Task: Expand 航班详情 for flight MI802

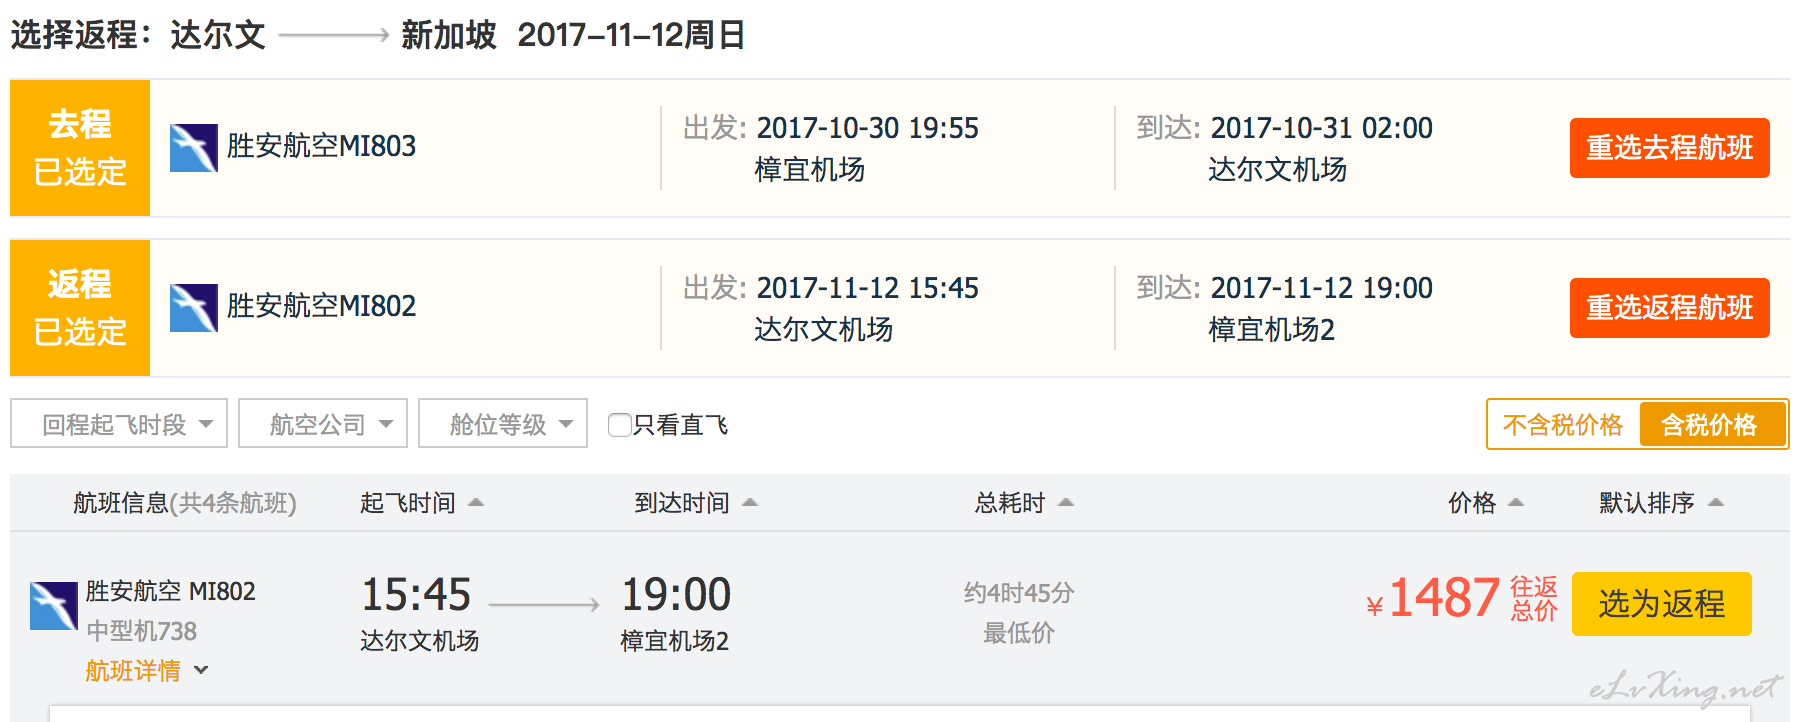Action: pos(147,670)
